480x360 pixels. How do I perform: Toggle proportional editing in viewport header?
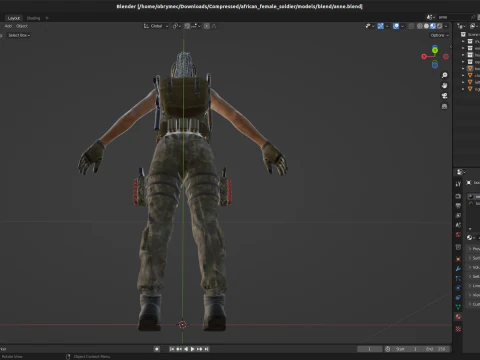207,26
